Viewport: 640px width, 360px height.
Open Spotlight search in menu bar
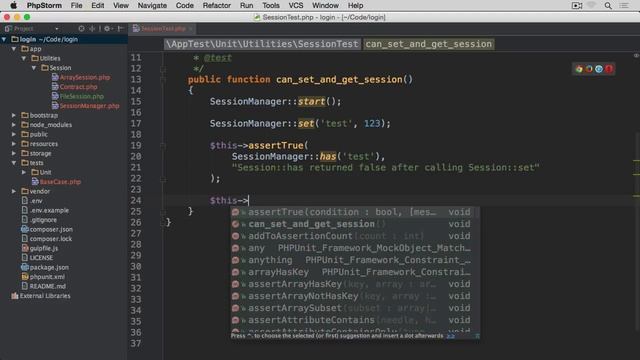pos(608,5)
